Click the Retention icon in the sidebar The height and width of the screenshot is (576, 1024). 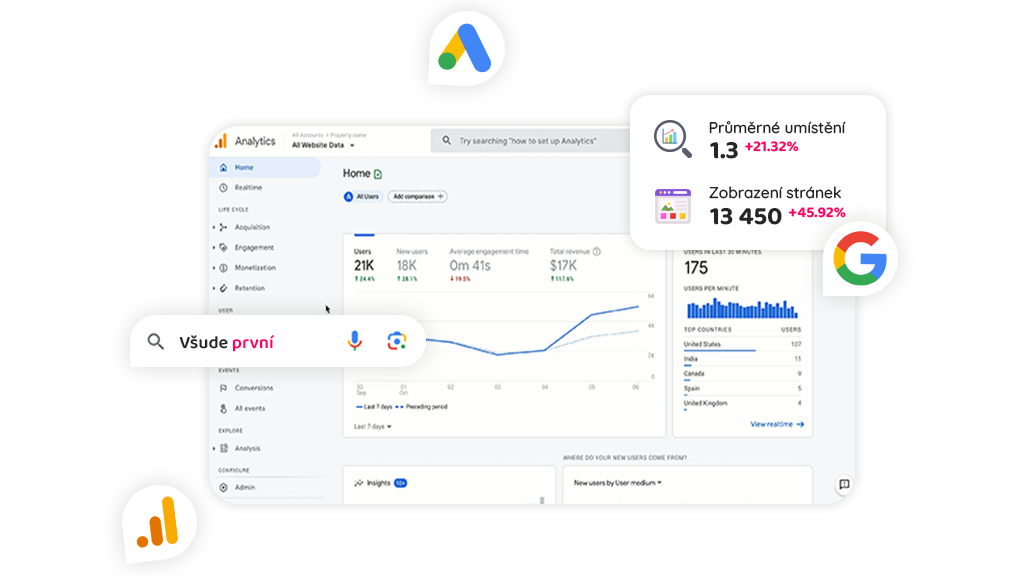[223, 288]
